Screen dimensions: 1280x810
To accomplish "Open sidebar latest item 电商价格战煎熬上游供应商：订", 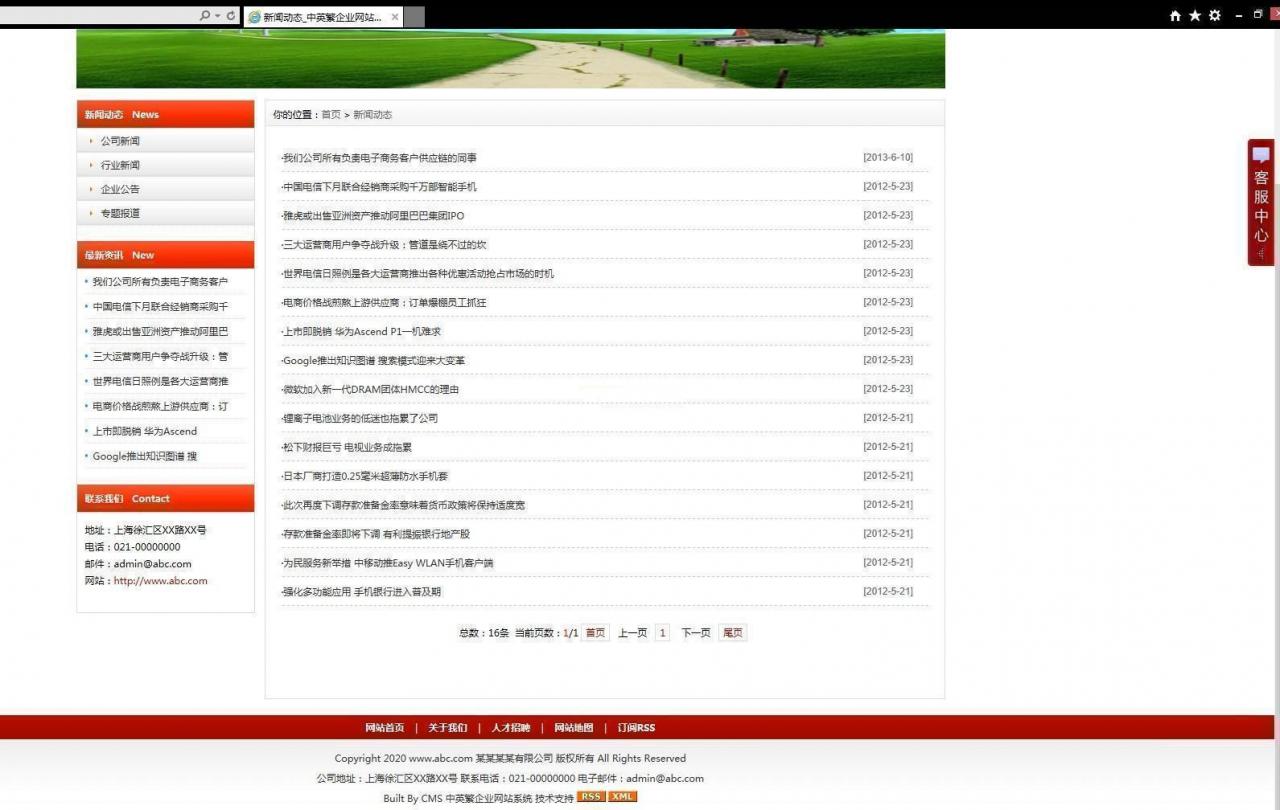I will point(160,407).
